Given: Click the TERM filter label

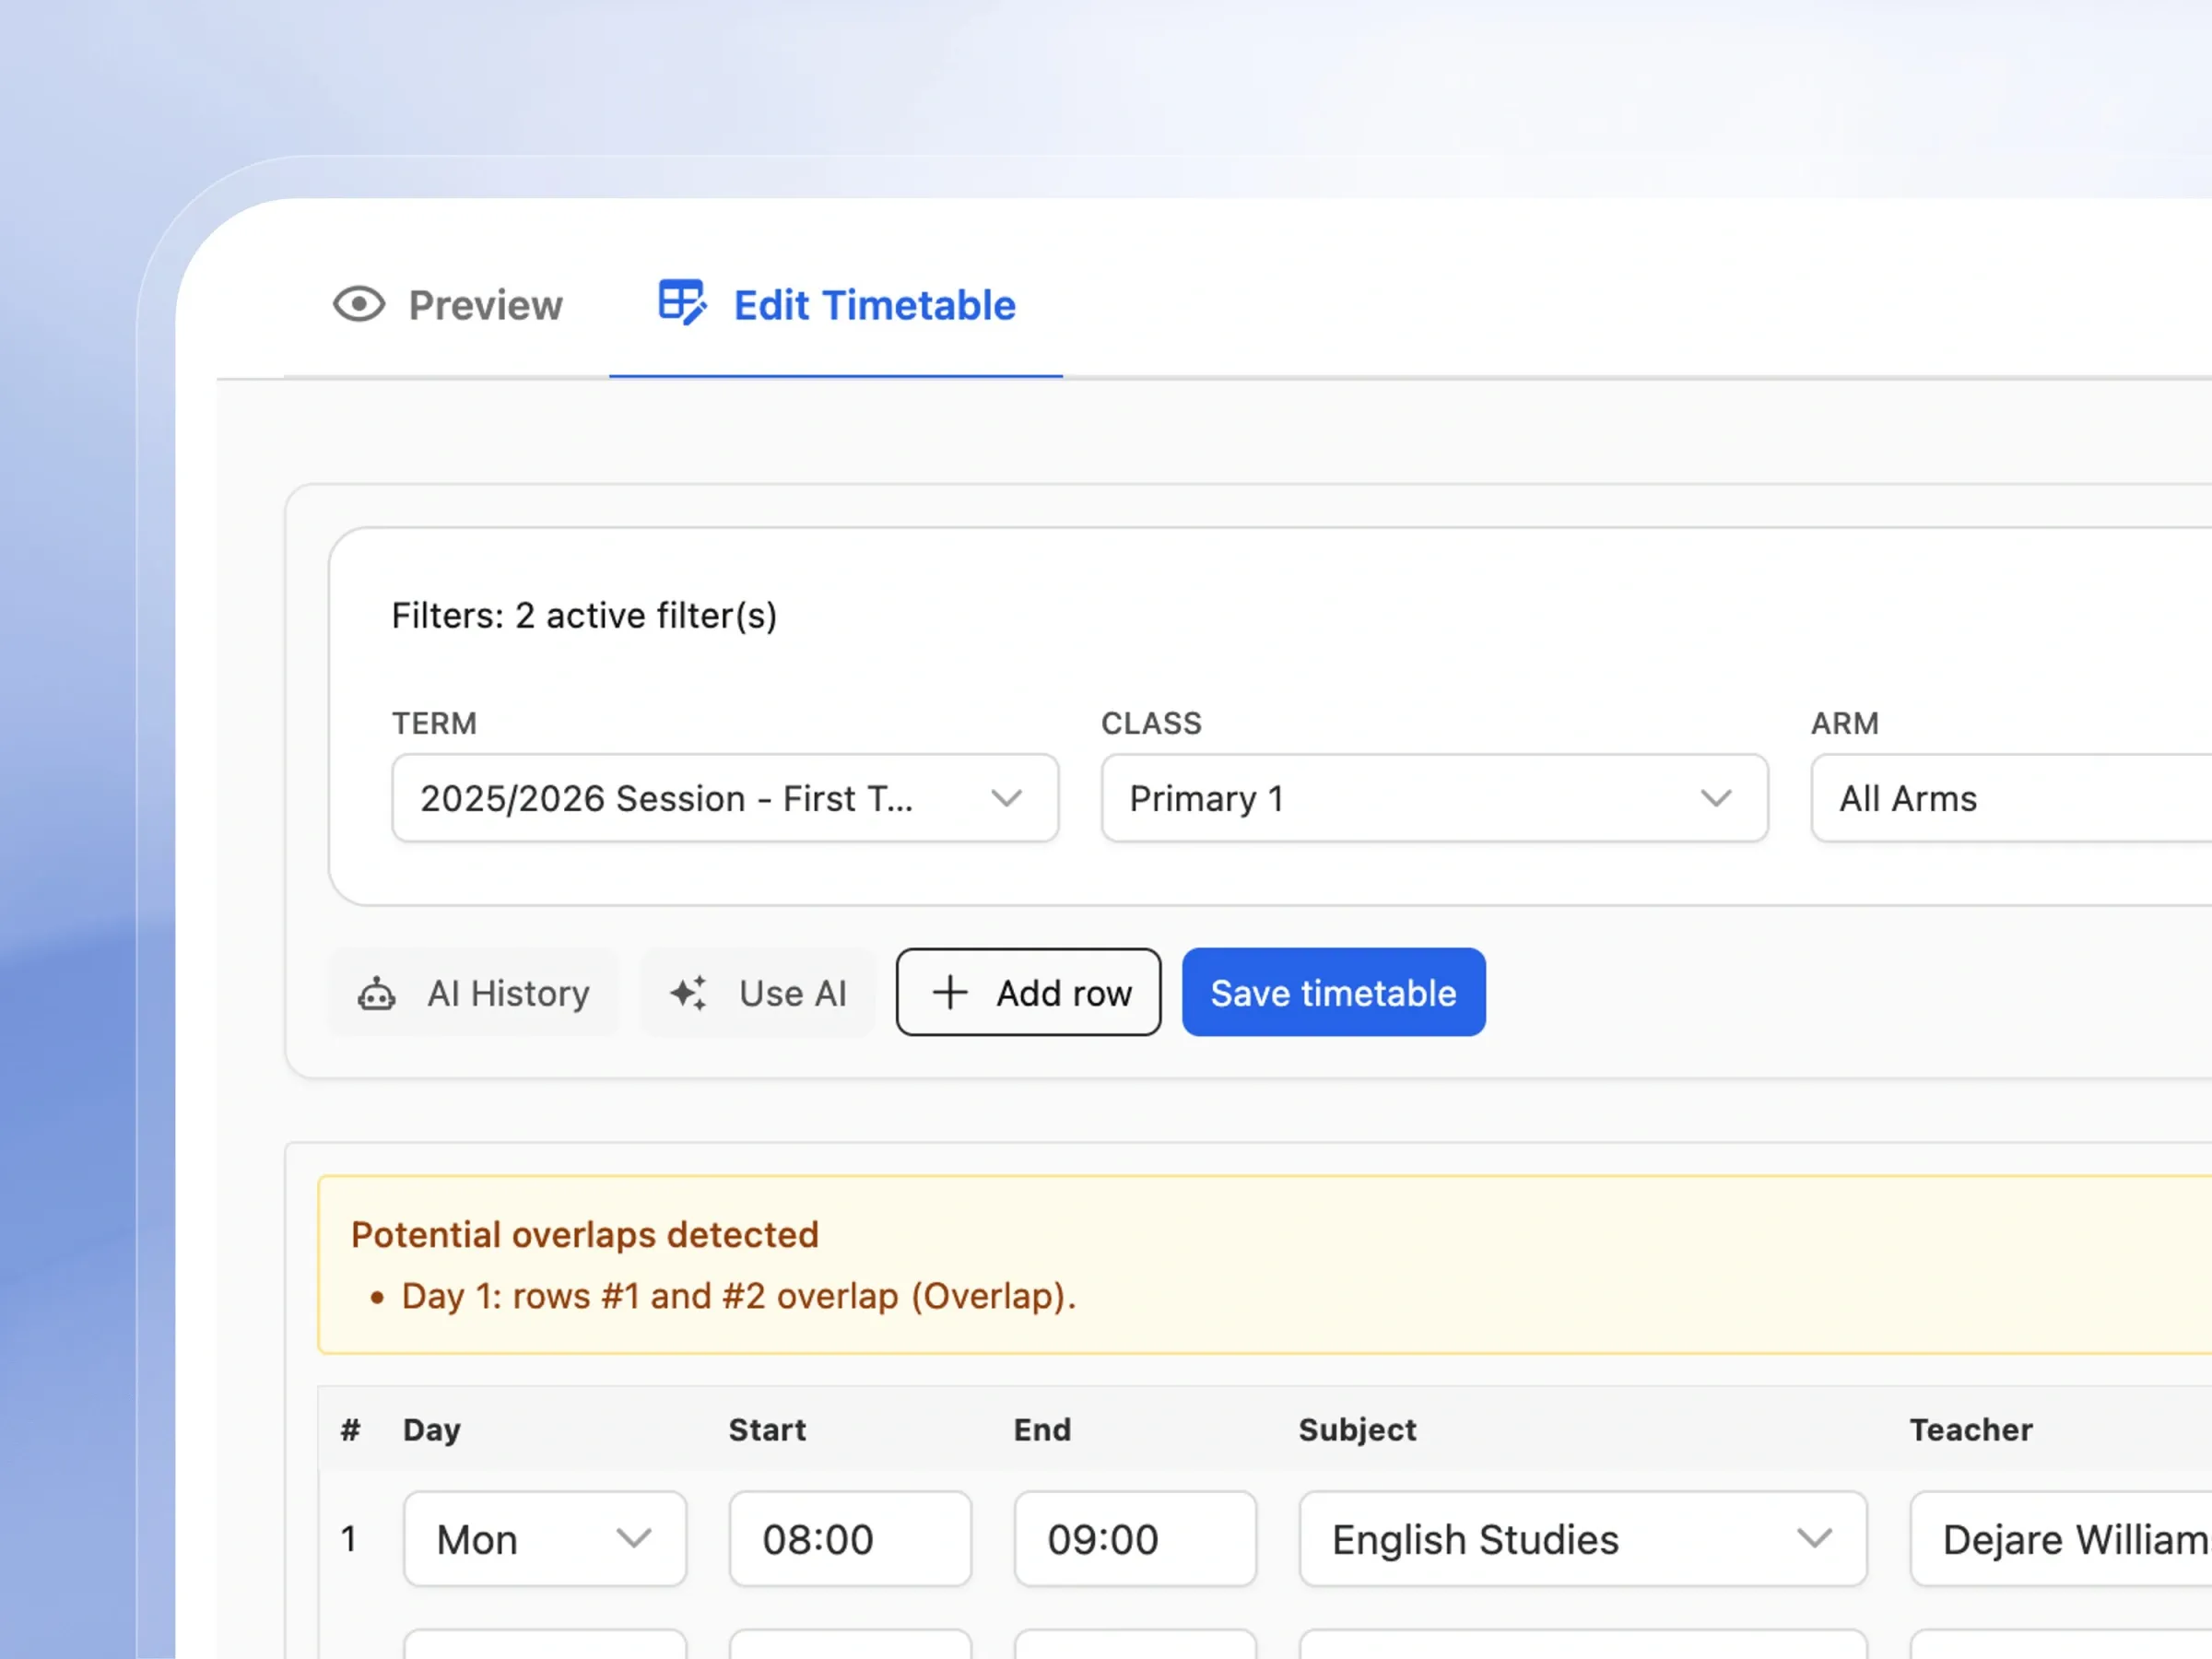Looking at the screenshot, I should point(434,723).
